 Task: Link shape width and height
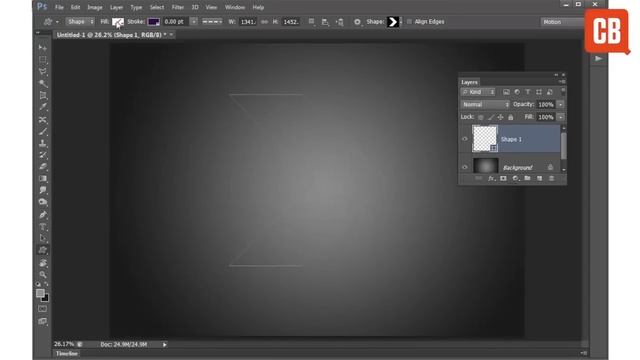tap(264, 22)
